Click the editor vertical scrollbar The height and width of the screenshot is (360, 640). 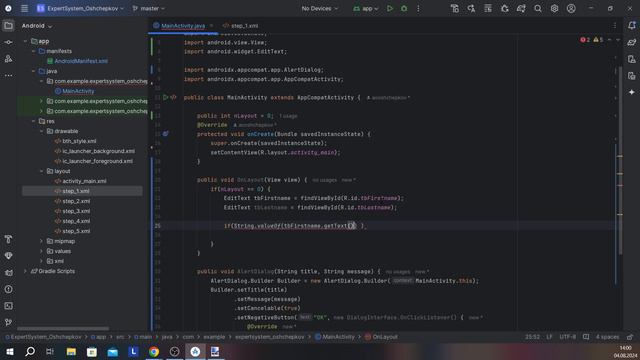620,161
